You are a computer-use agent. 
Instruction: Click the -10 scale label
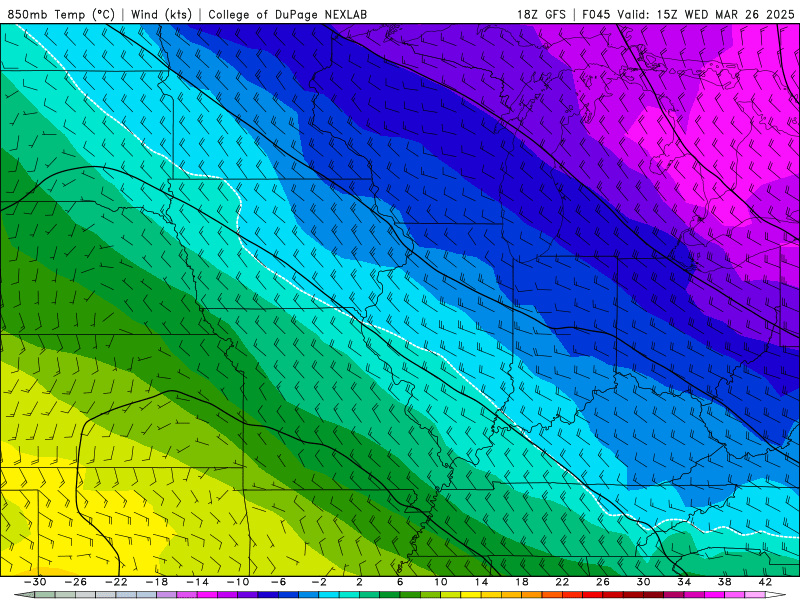pos(238,582)
